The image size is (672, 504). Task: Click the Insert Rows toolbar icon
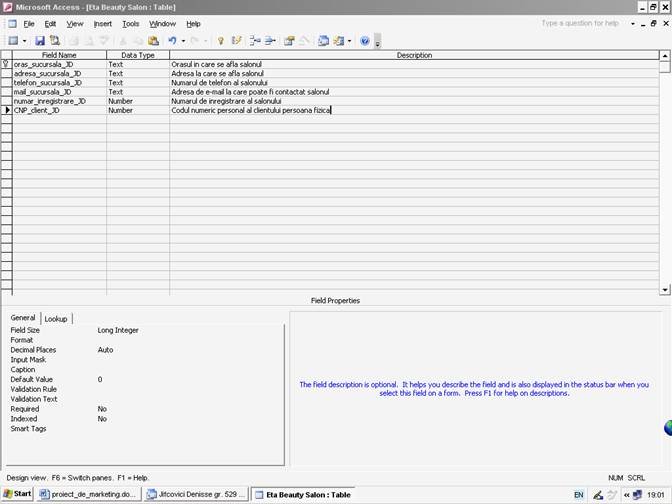coord(255,41)
